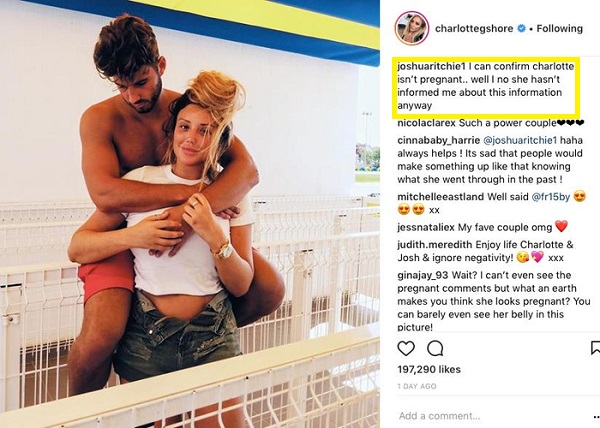Open jessnataliex commenter profile
The height and width of the screenshot is (428, 600).
(426, 228)
